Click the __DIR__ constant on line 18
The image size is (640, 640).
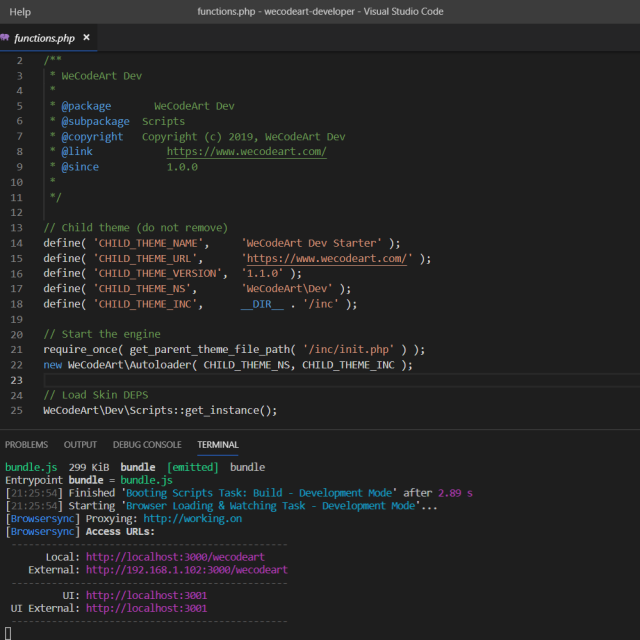(262, 304)
